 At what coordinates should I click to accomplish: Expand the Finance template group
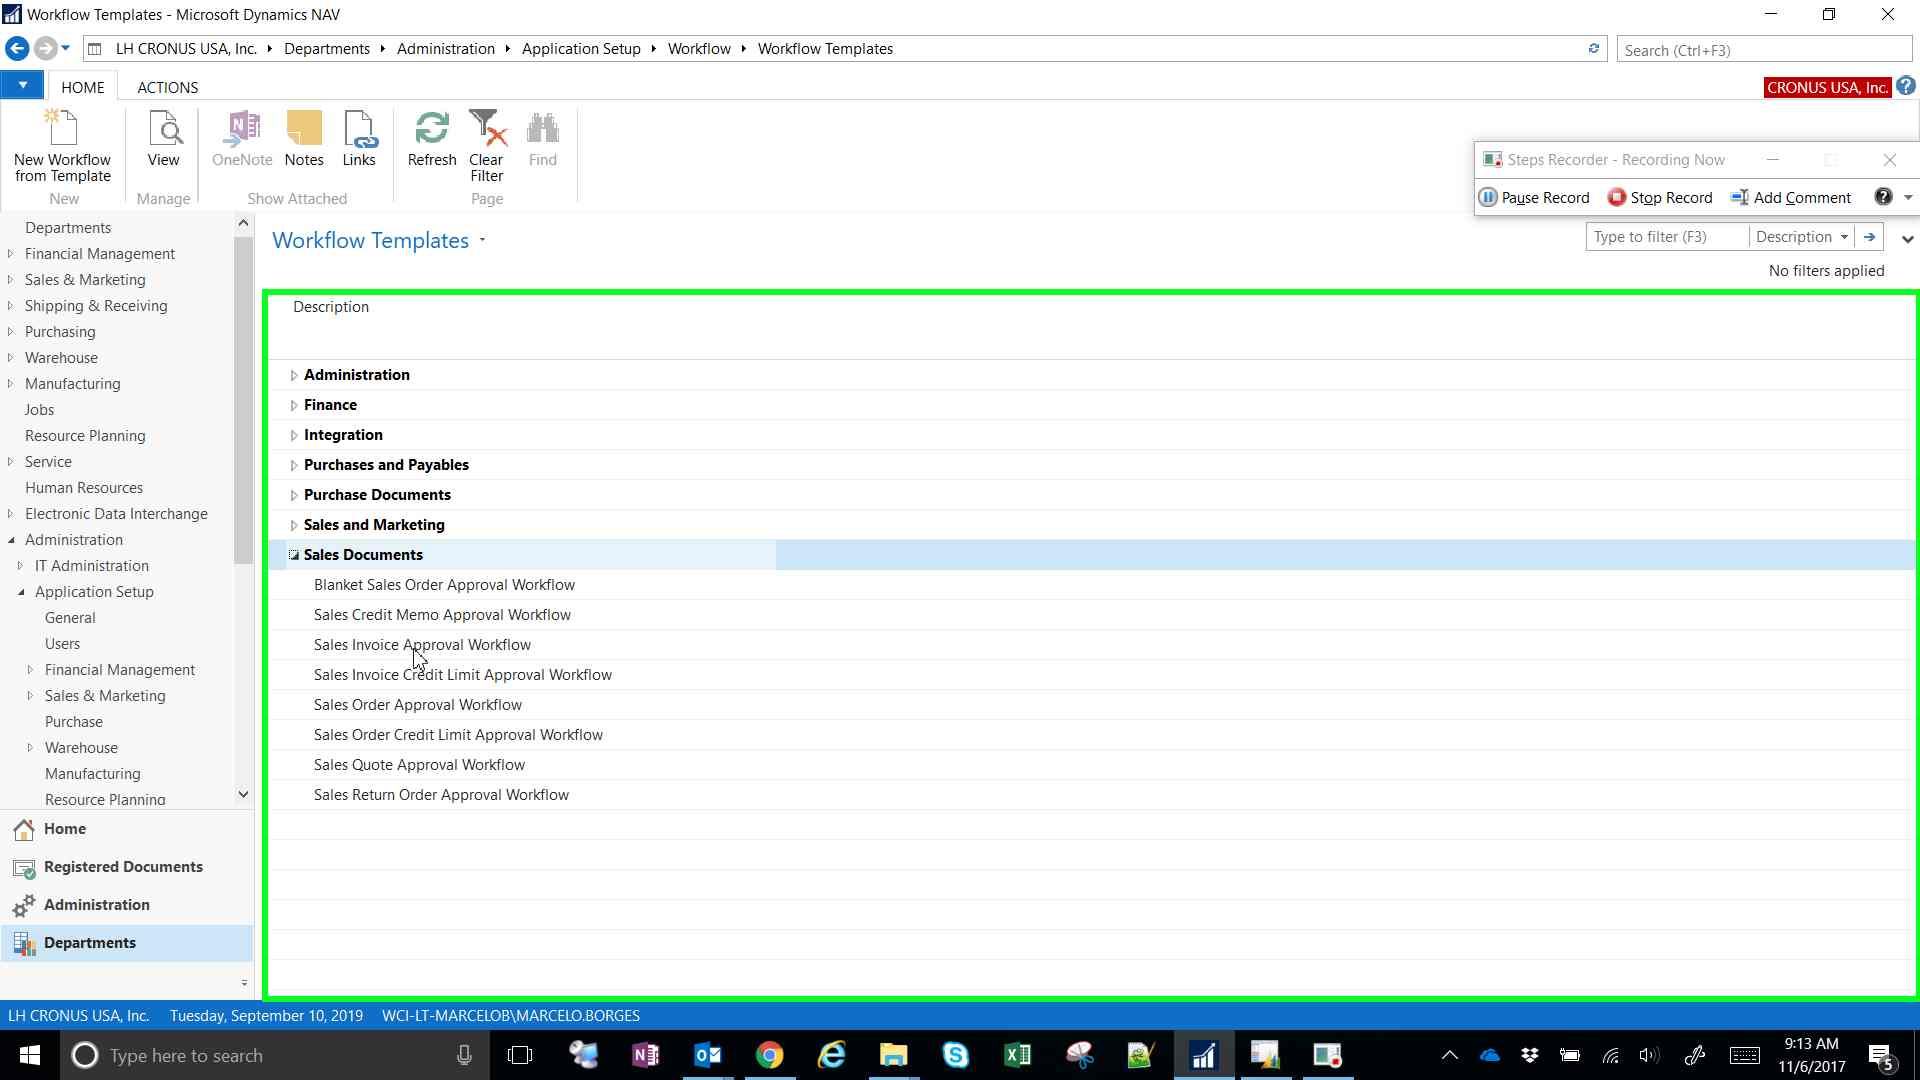(294, 405)
